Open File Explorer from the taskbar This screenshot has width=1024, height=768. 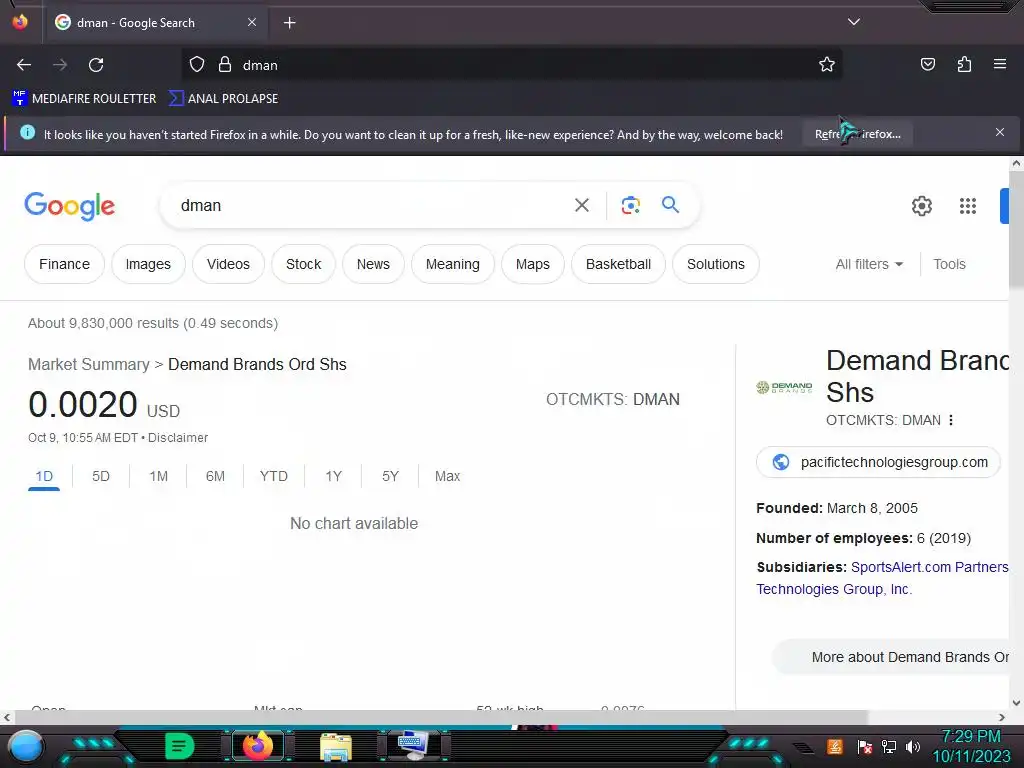click(x=336, y=748)
